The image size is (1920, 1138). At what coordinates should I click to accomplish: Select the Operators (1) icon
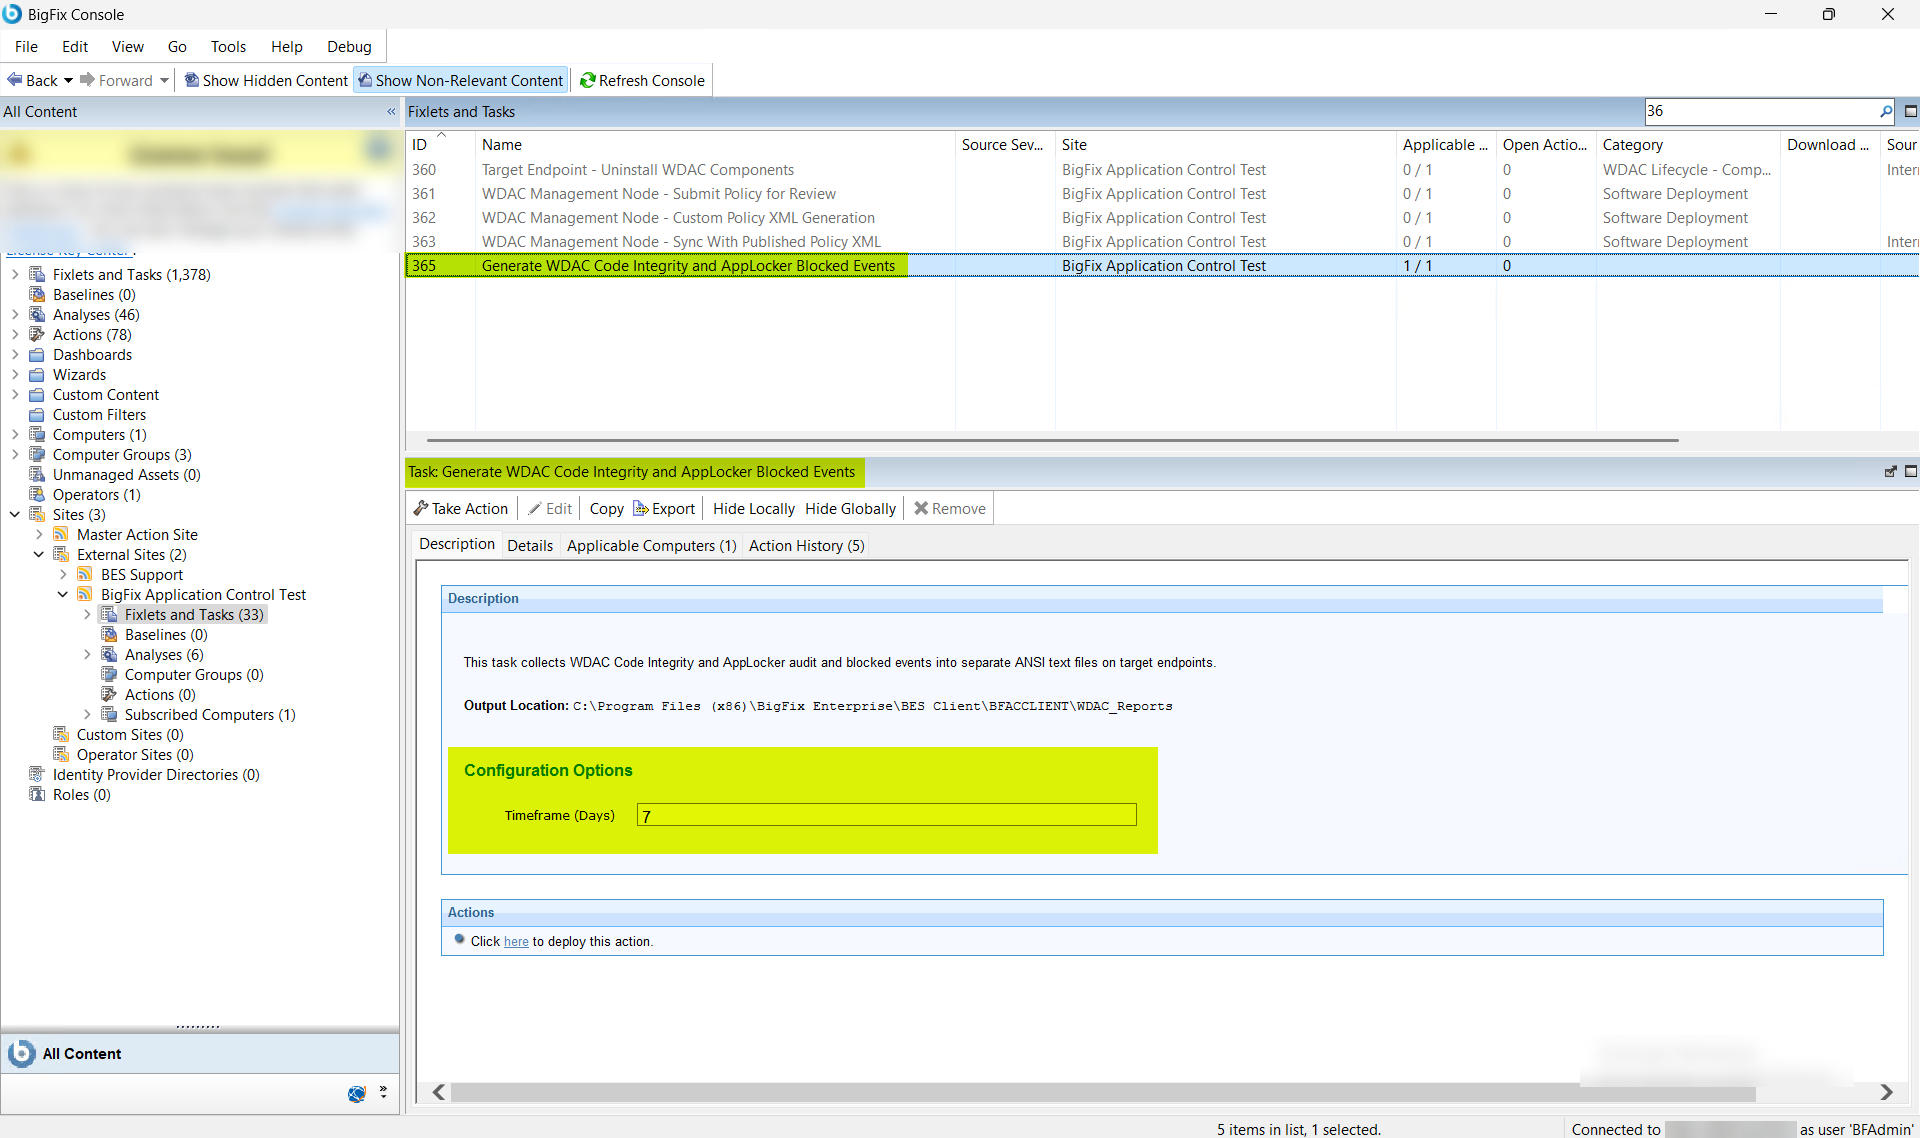(x=37, y=494)
